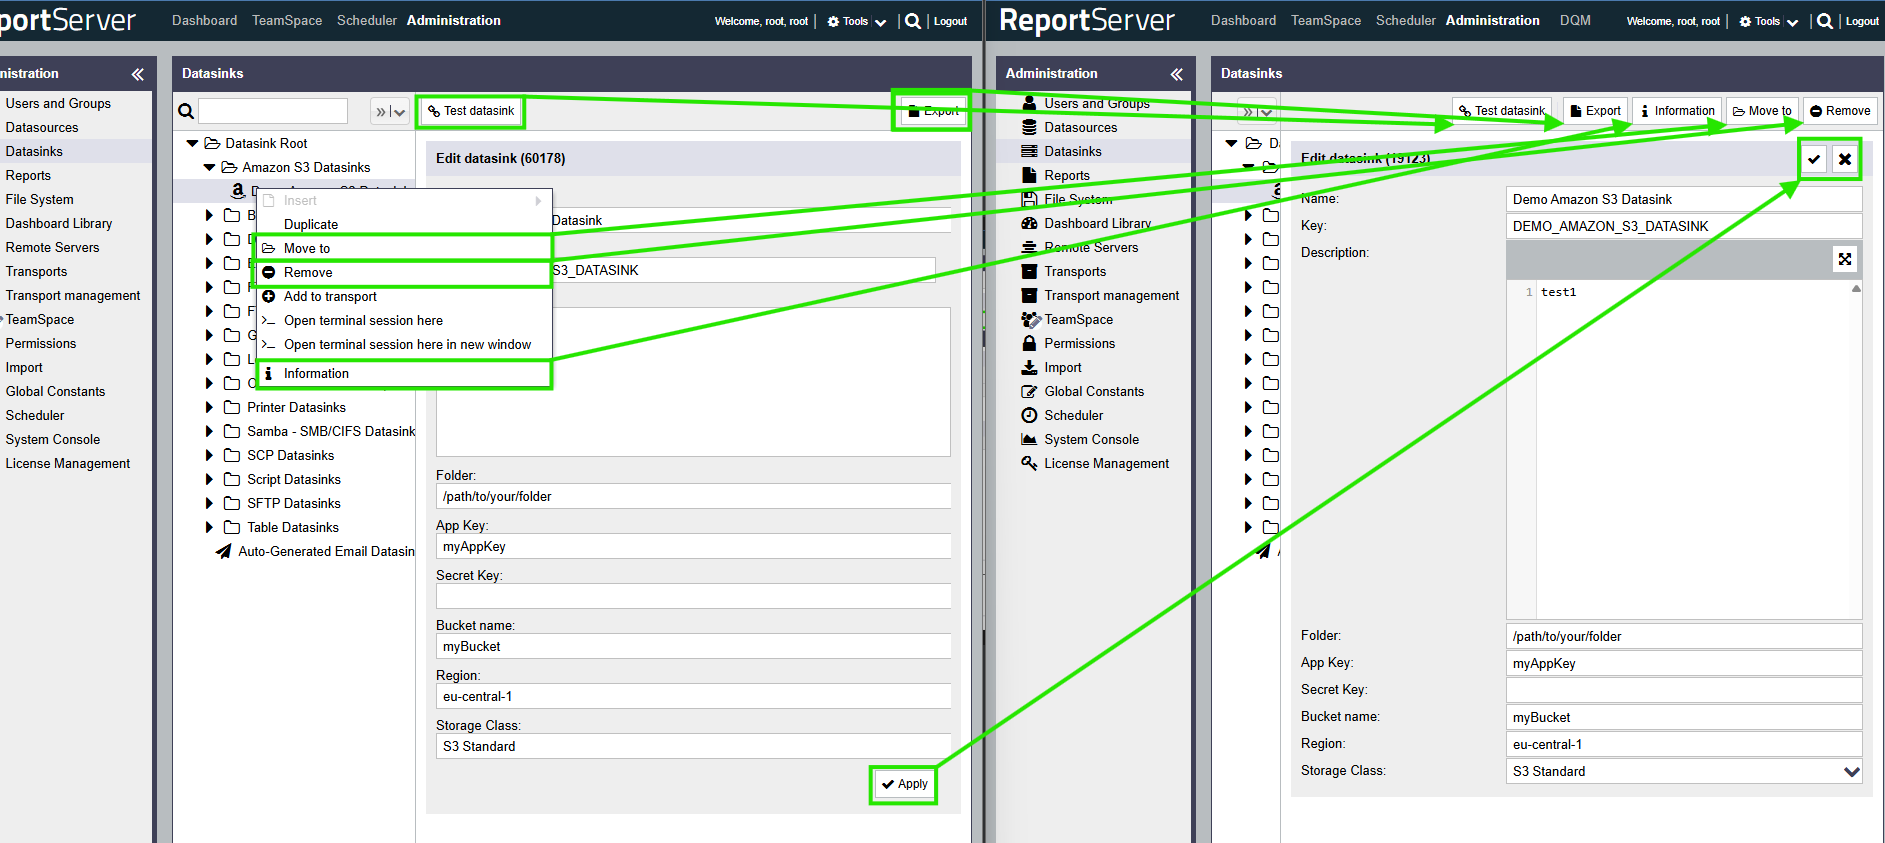
Task: Click the Scheduler clock icon in sidebar
Action: click(x=1029, y=416)
